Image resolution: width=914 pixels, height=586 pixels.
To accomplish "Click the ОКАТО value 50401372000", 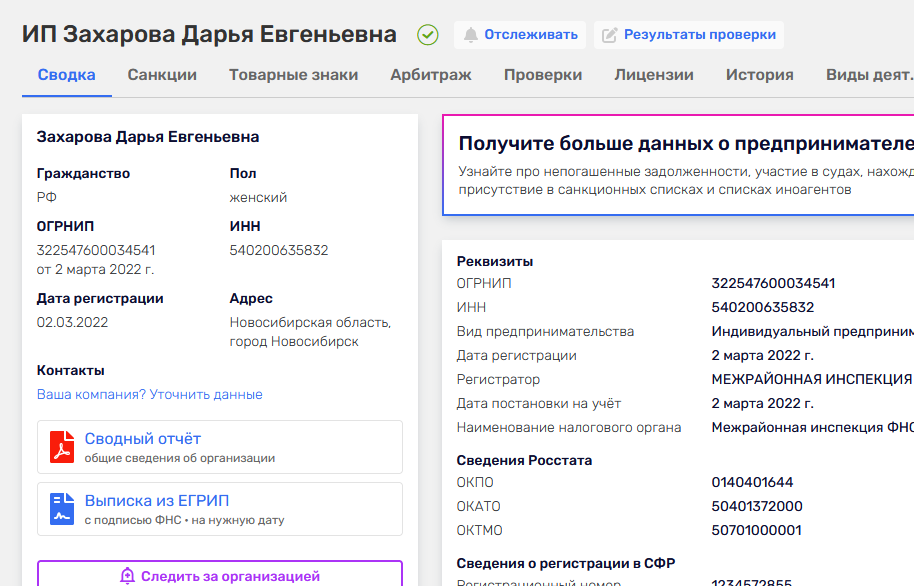I will tap(757, 506).
